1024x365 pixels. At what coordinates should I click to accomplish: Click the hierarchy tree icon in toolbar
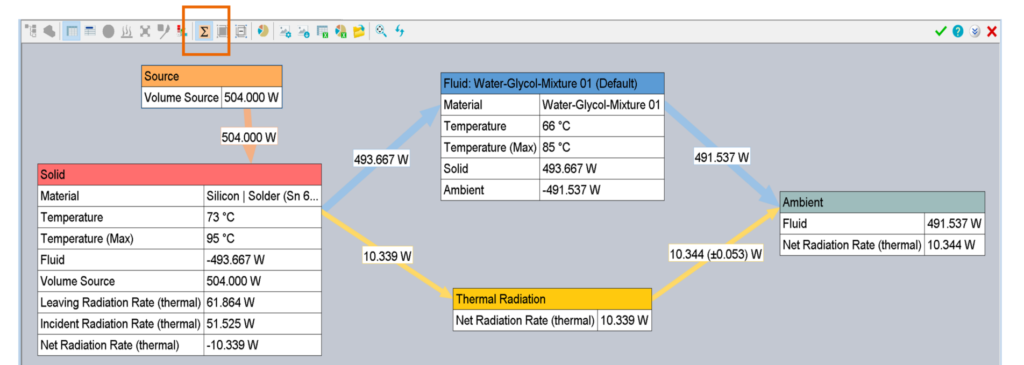pos(30,31)
